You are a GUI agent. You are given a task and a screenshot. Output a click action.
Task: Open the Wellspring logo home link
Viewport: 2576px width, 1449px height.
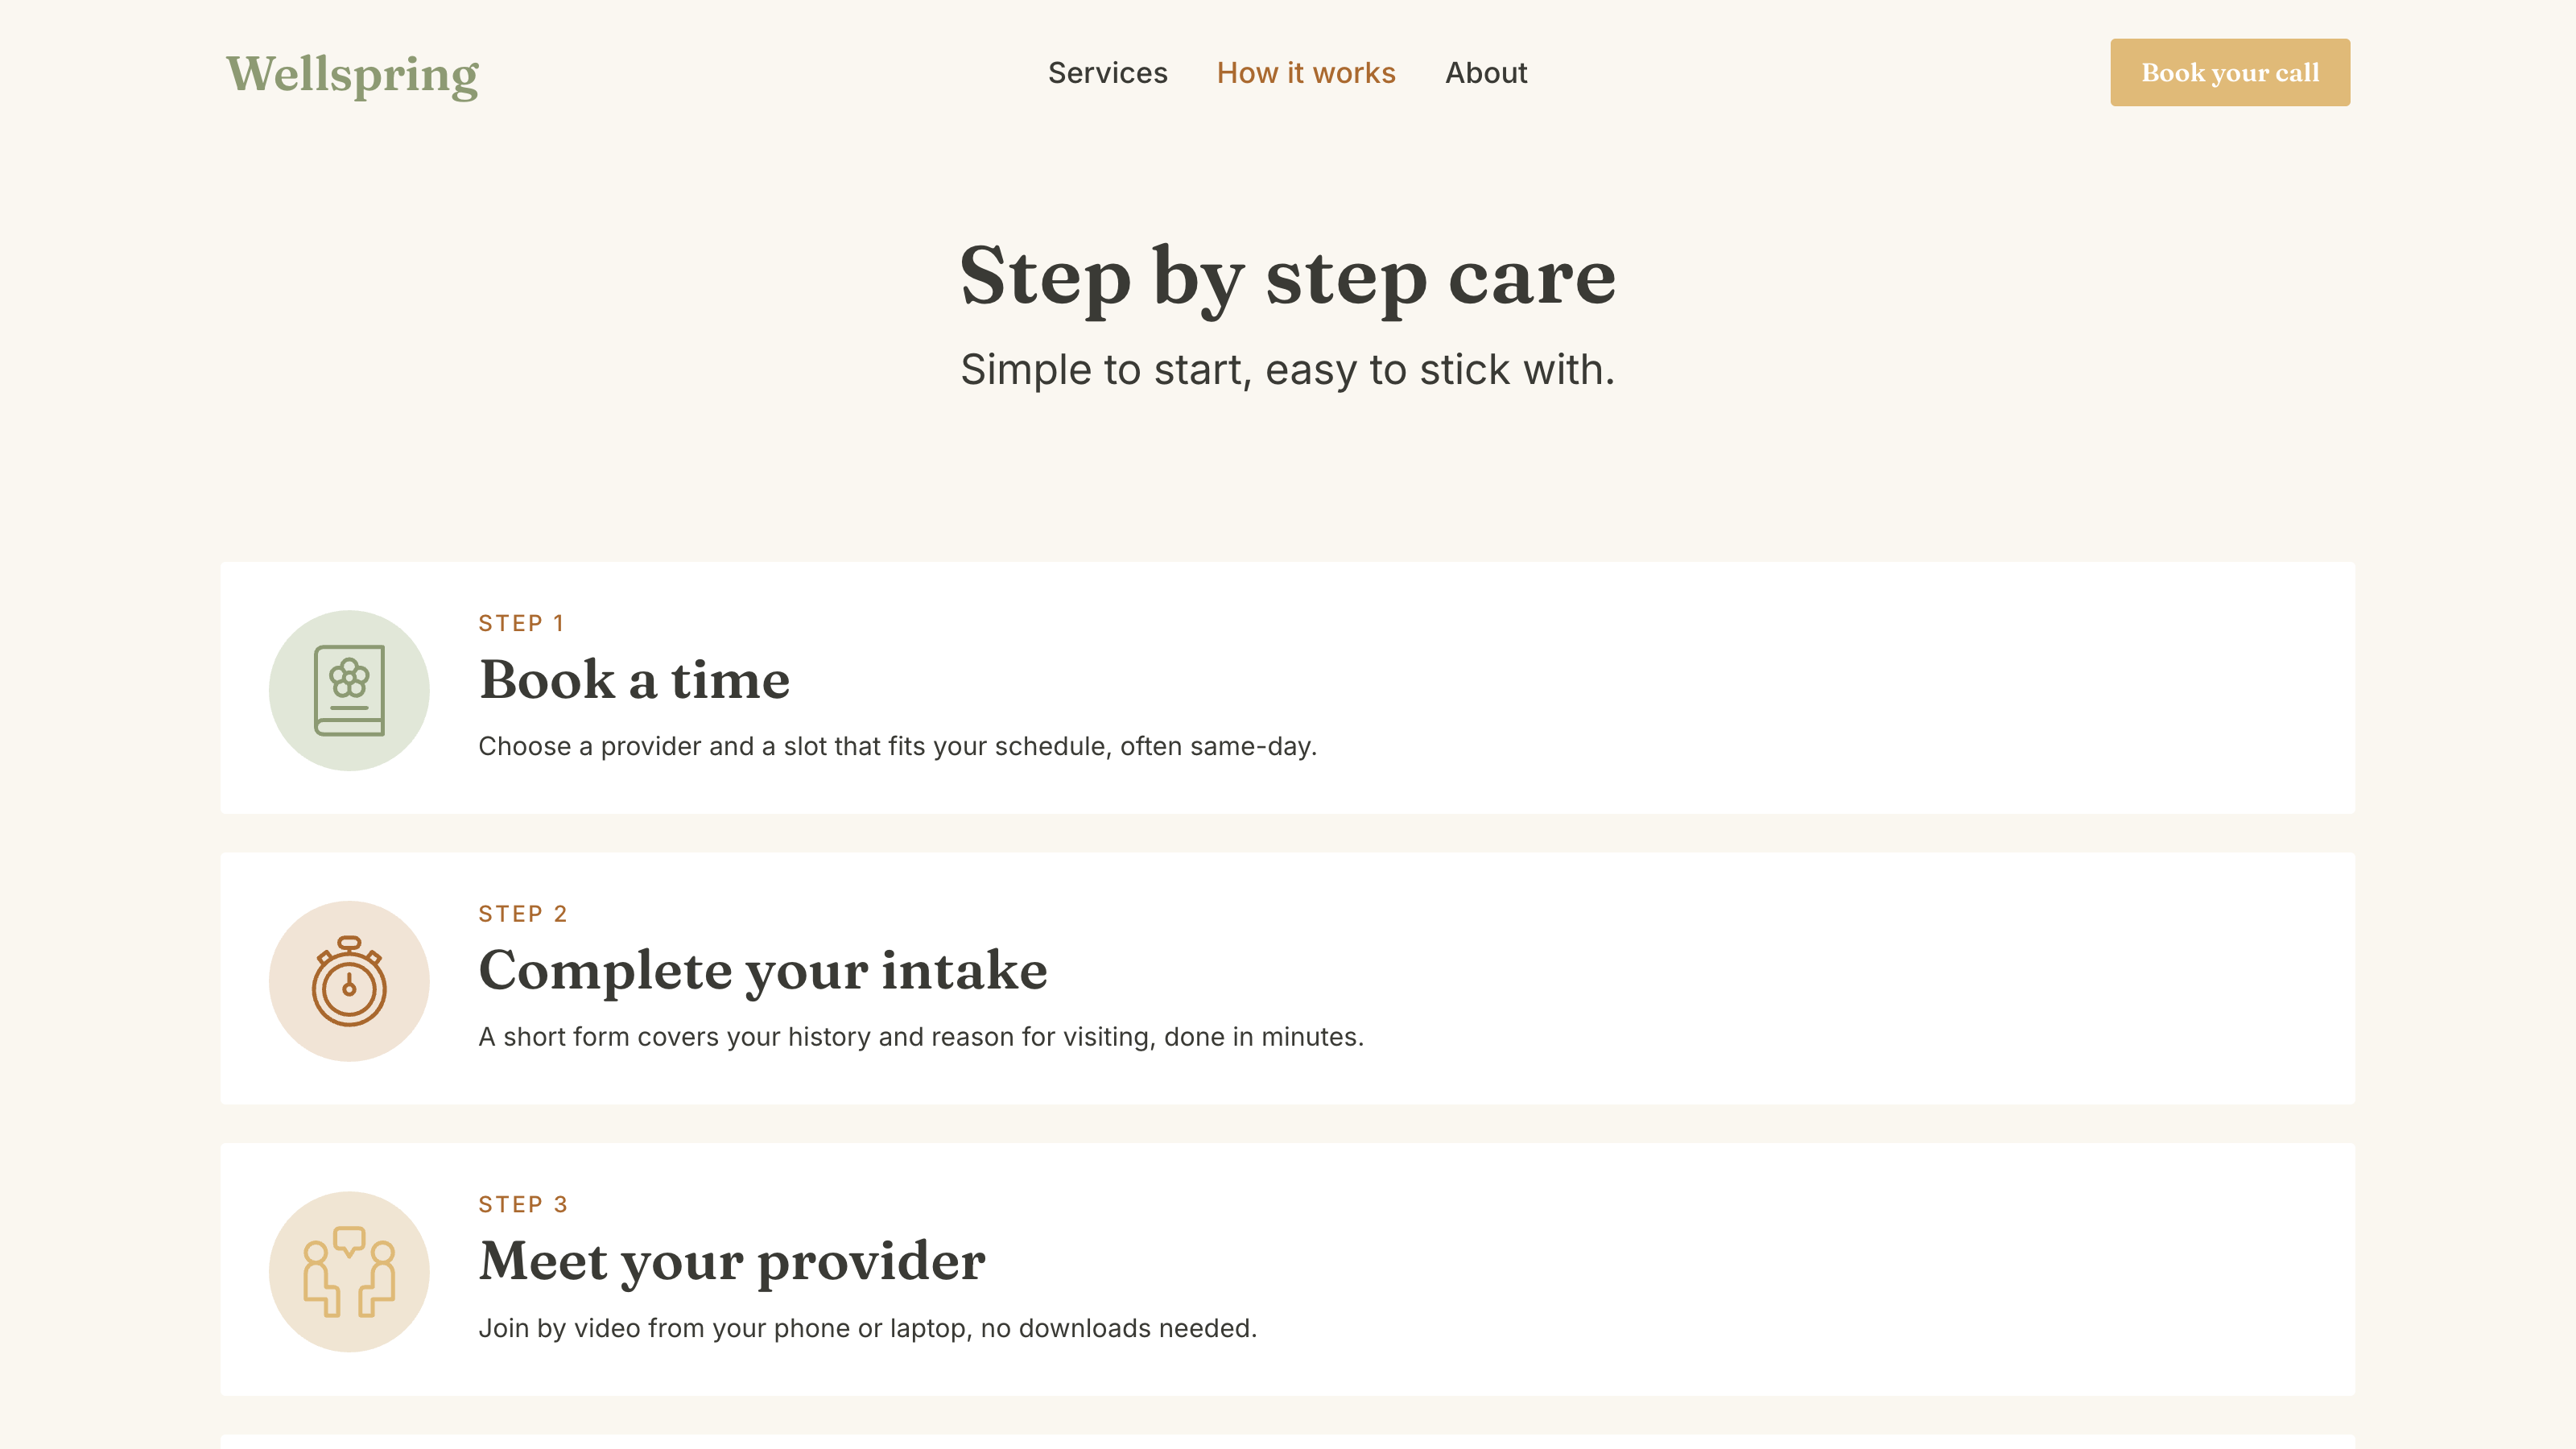tap(352, 73)
